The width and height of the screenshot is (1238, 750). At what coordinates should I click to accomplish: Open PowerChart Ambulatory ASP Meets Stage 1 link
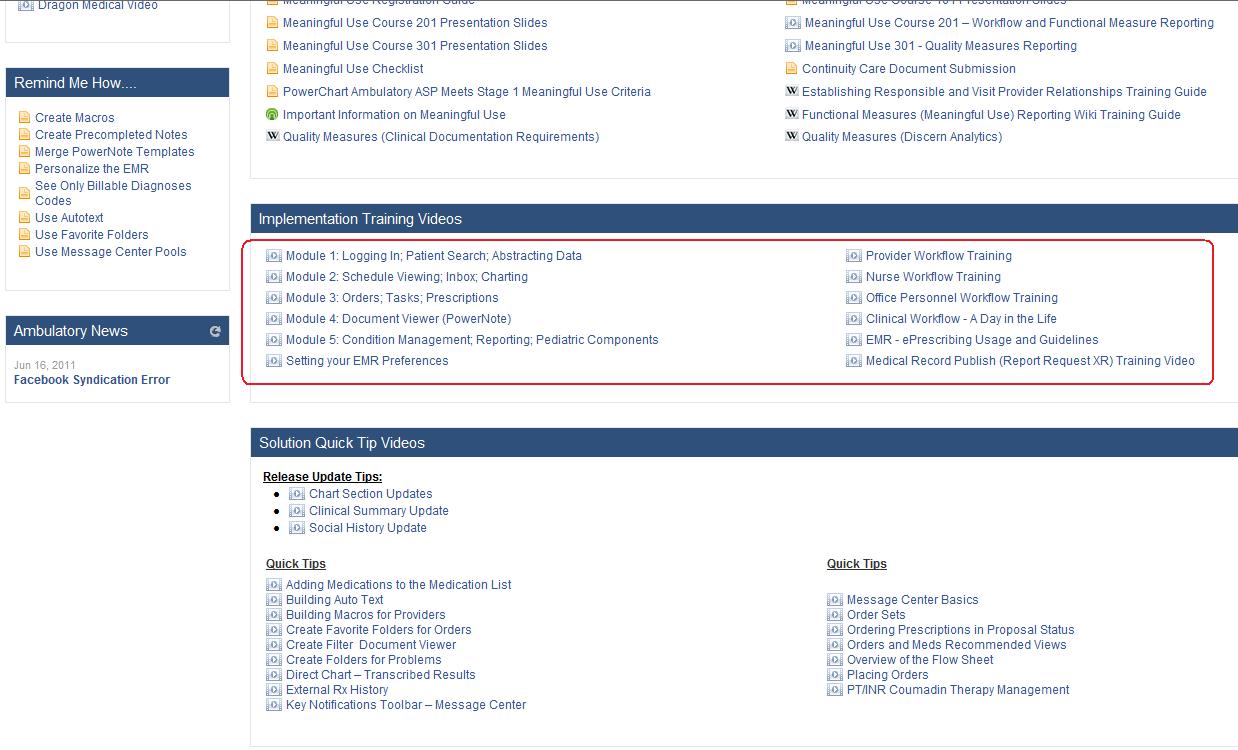(467, 92)
